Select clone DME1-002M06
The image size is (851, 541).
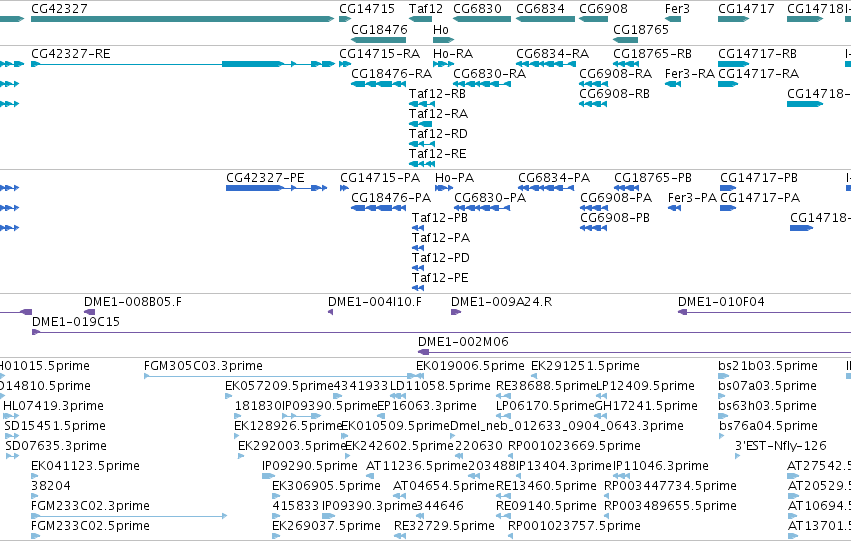click(463, 342)
